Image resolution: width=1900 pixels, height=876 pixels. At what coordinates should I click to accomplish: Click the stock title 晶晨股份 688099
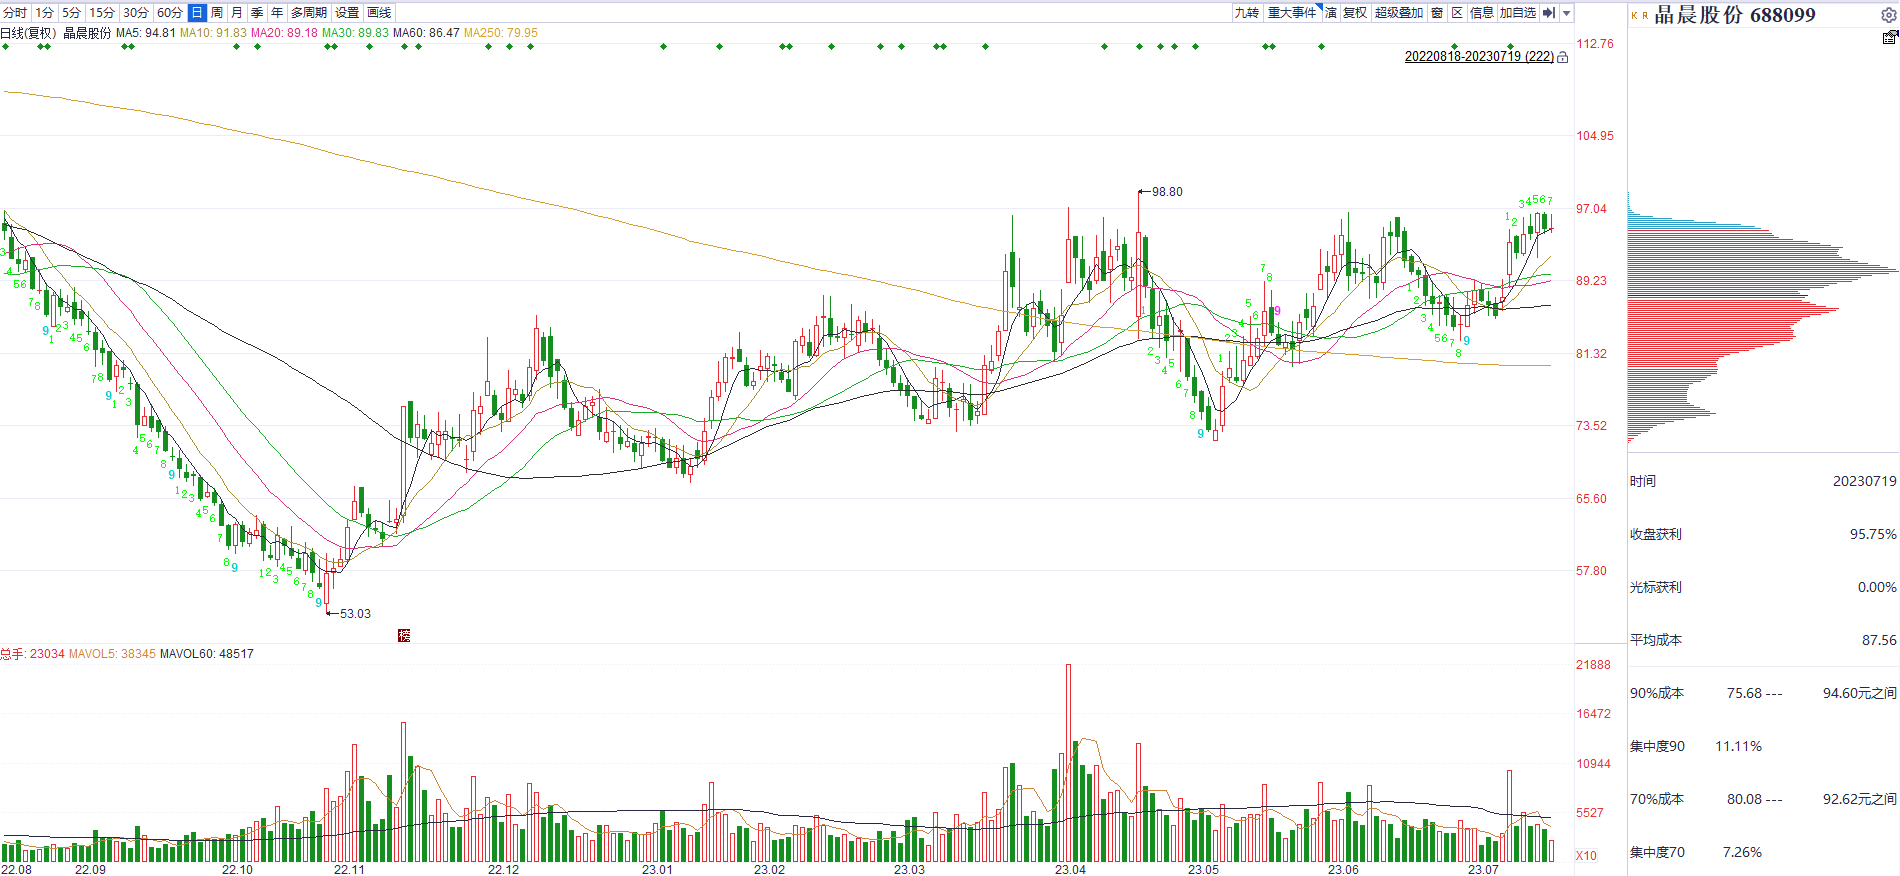pos(1735,15)
